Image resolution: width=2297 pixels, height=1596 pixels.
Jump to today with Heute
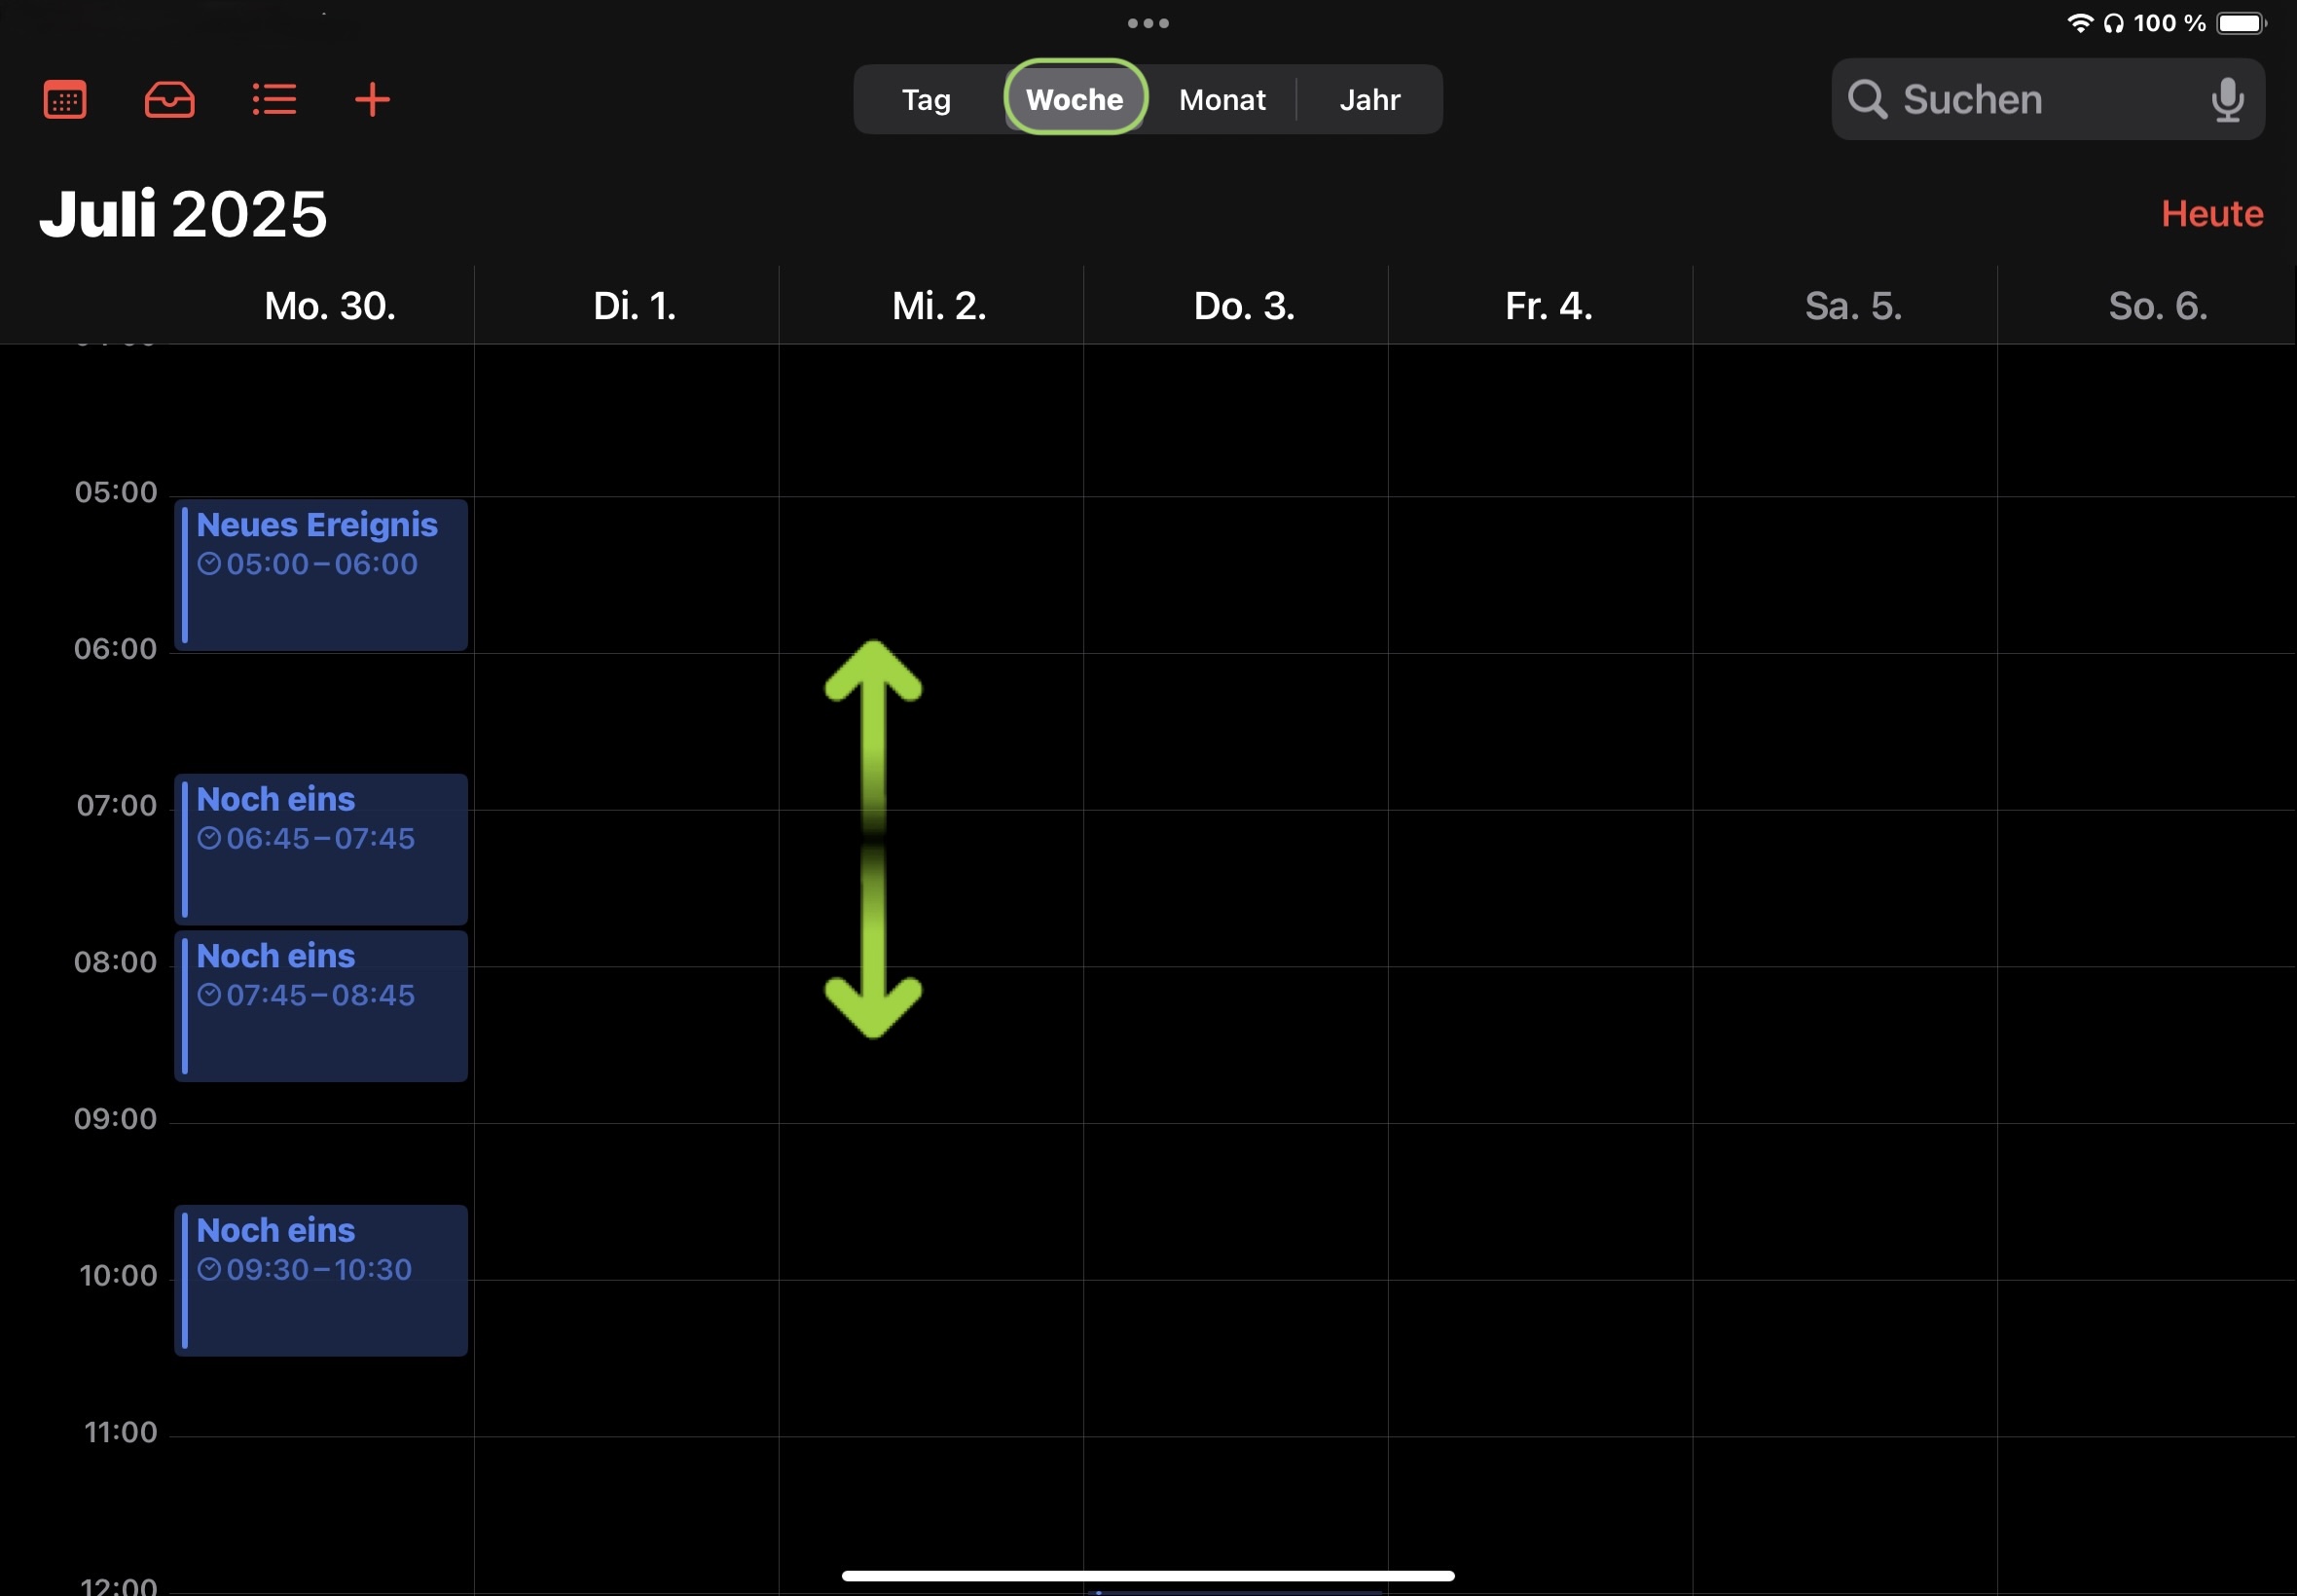coord(2211,214)
